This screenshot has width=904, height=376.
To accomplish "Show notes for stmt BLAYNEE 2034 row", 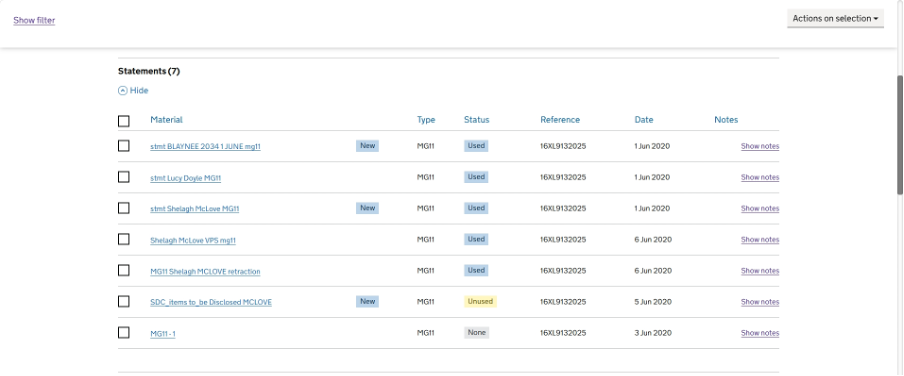I will (760, 146).
